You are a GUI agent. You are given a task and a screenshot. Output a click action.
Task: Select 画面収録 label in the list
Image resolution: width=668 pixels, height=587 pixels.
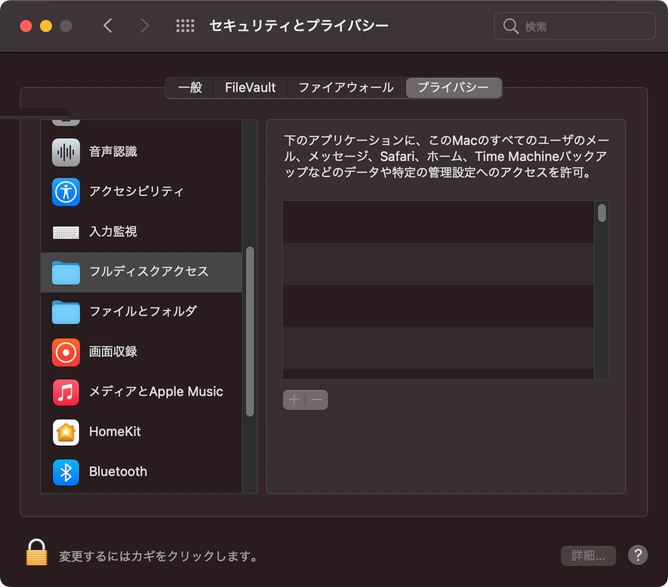point(113,352)
